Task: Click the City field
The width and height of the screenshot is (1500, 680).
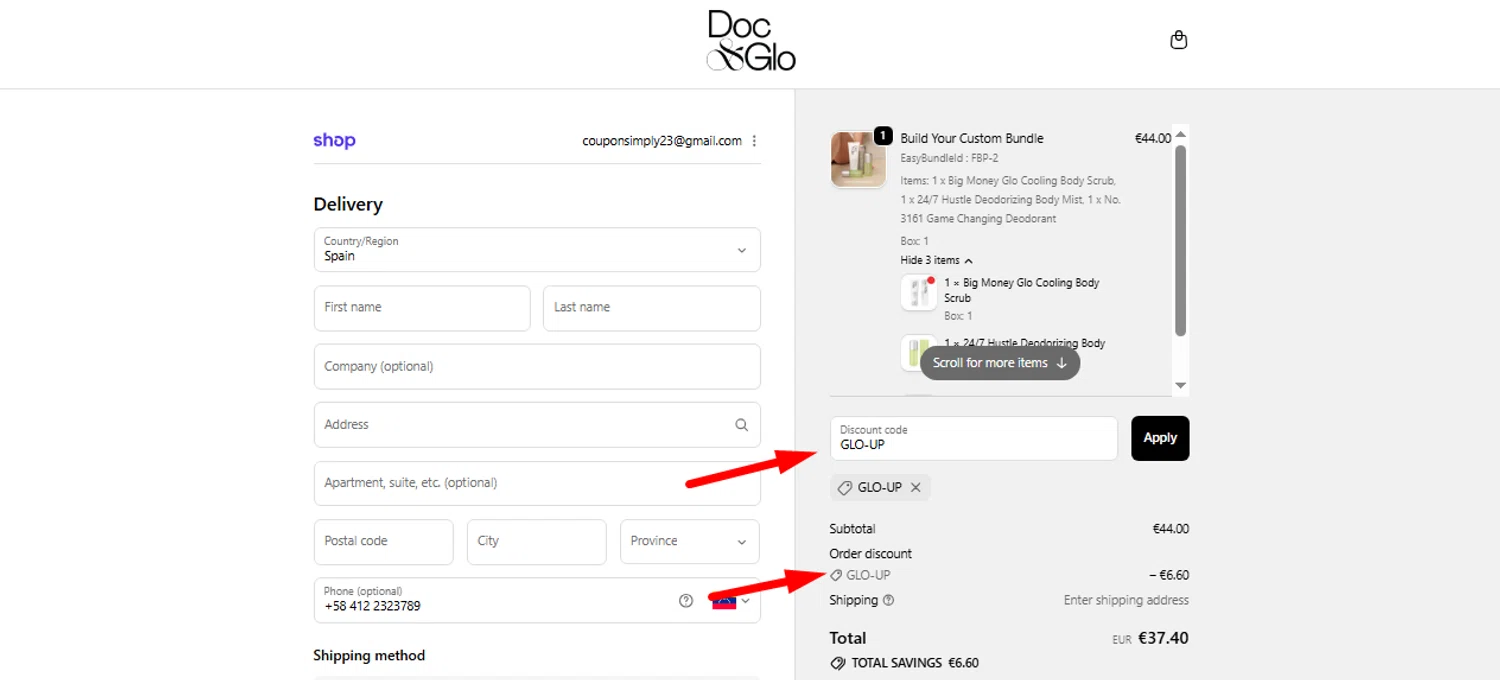Action: (537, 542)
